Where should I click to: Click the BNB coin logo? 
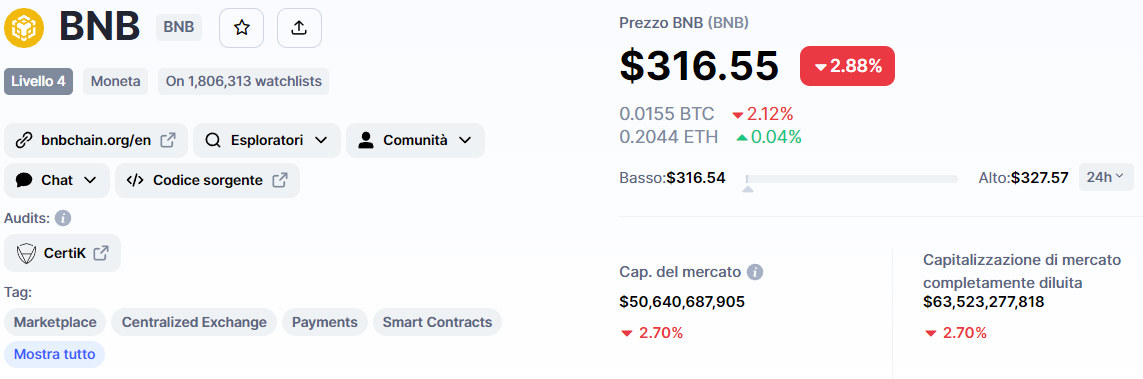point(25,28)
